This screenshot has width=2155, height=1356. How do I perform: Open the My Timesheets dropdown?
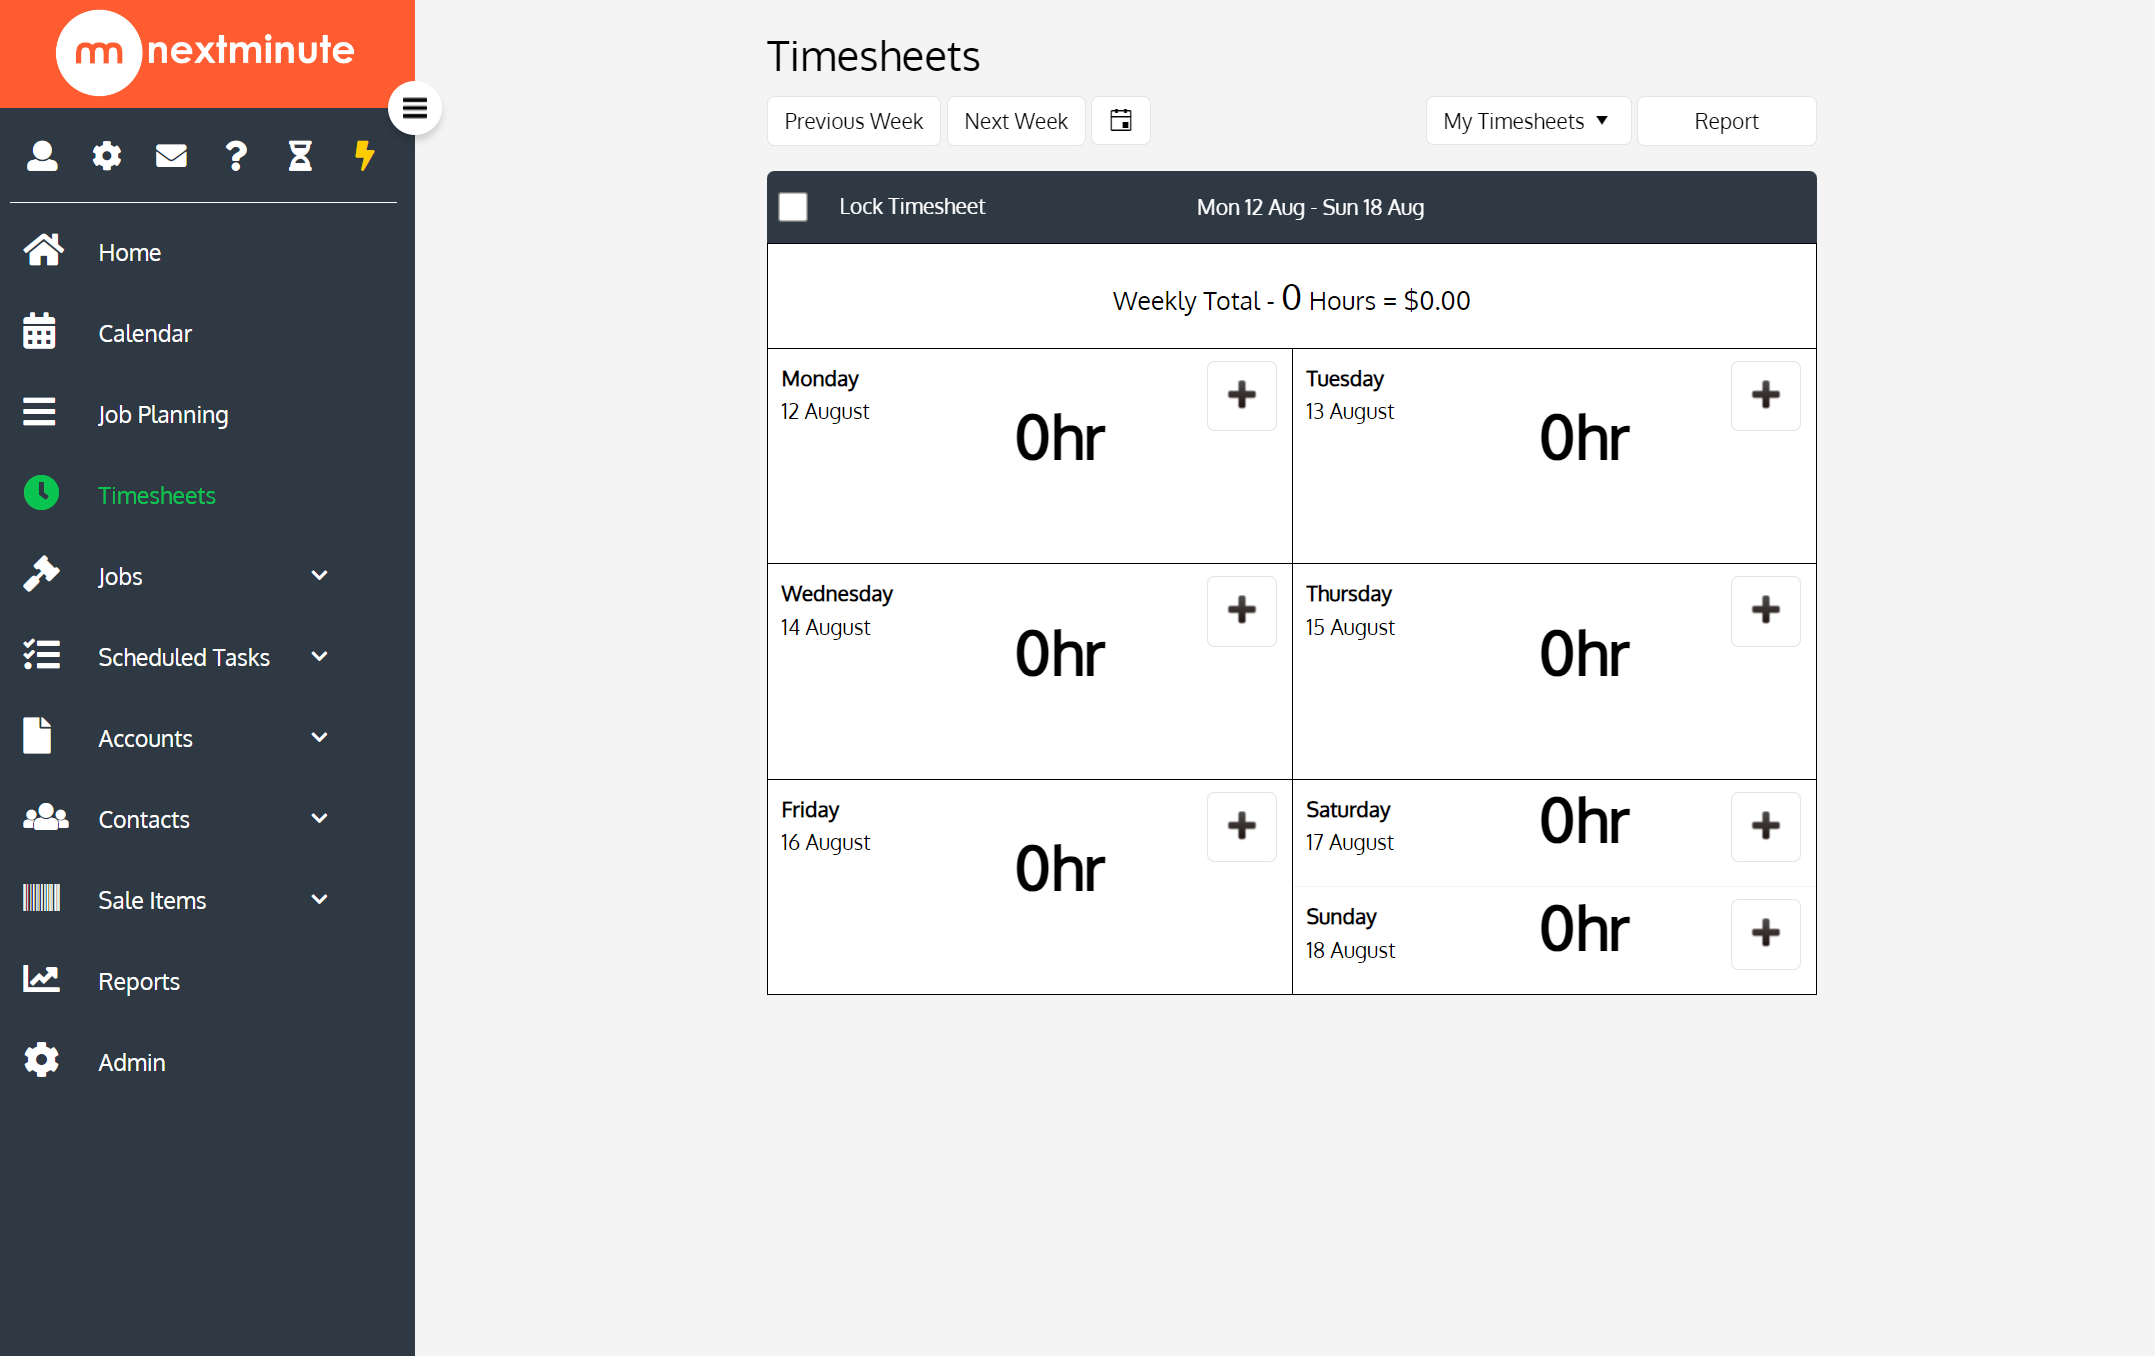[x=1527, y=120]
